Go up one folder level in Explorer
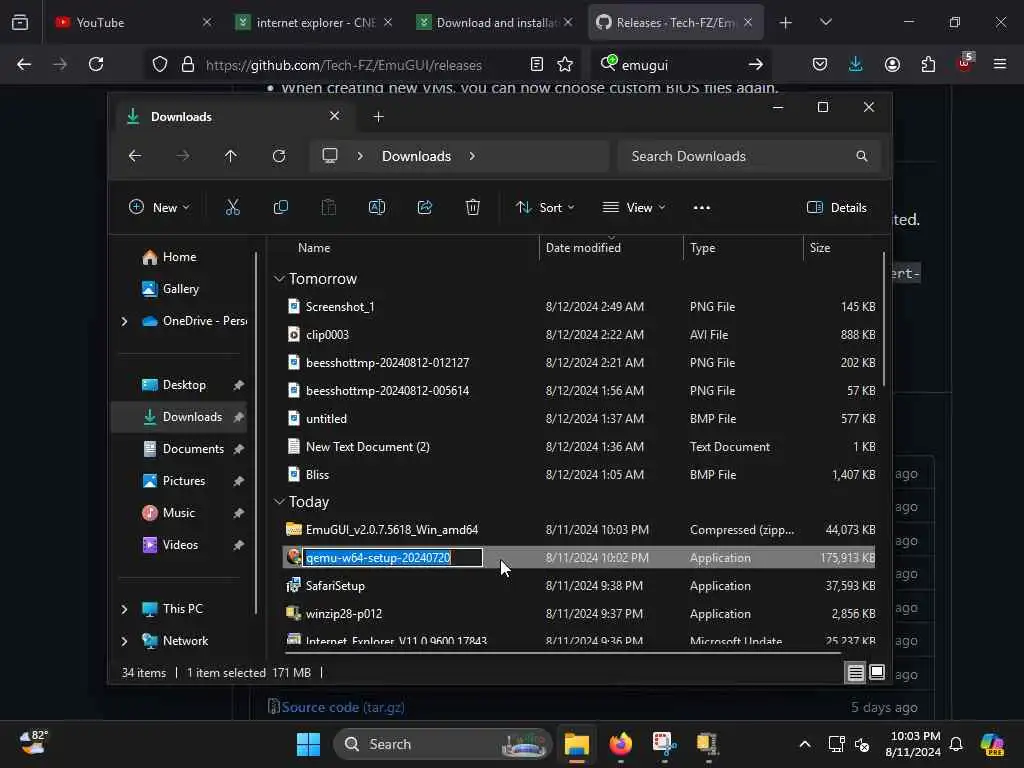This screenshot has height=768, width=1024. [x=231, y=156]
